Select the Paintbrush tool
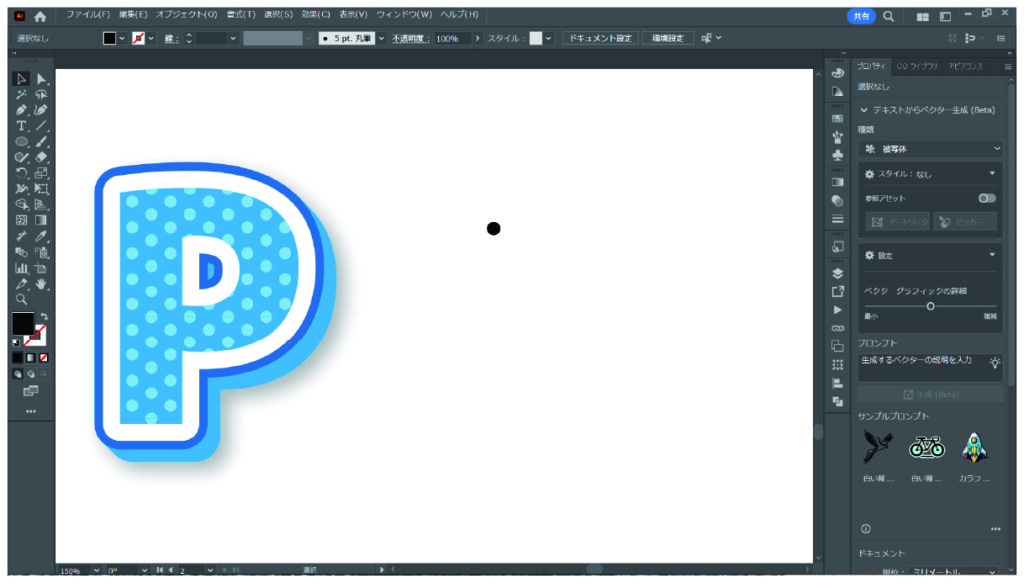1024x583 pixels. [41, 142]
